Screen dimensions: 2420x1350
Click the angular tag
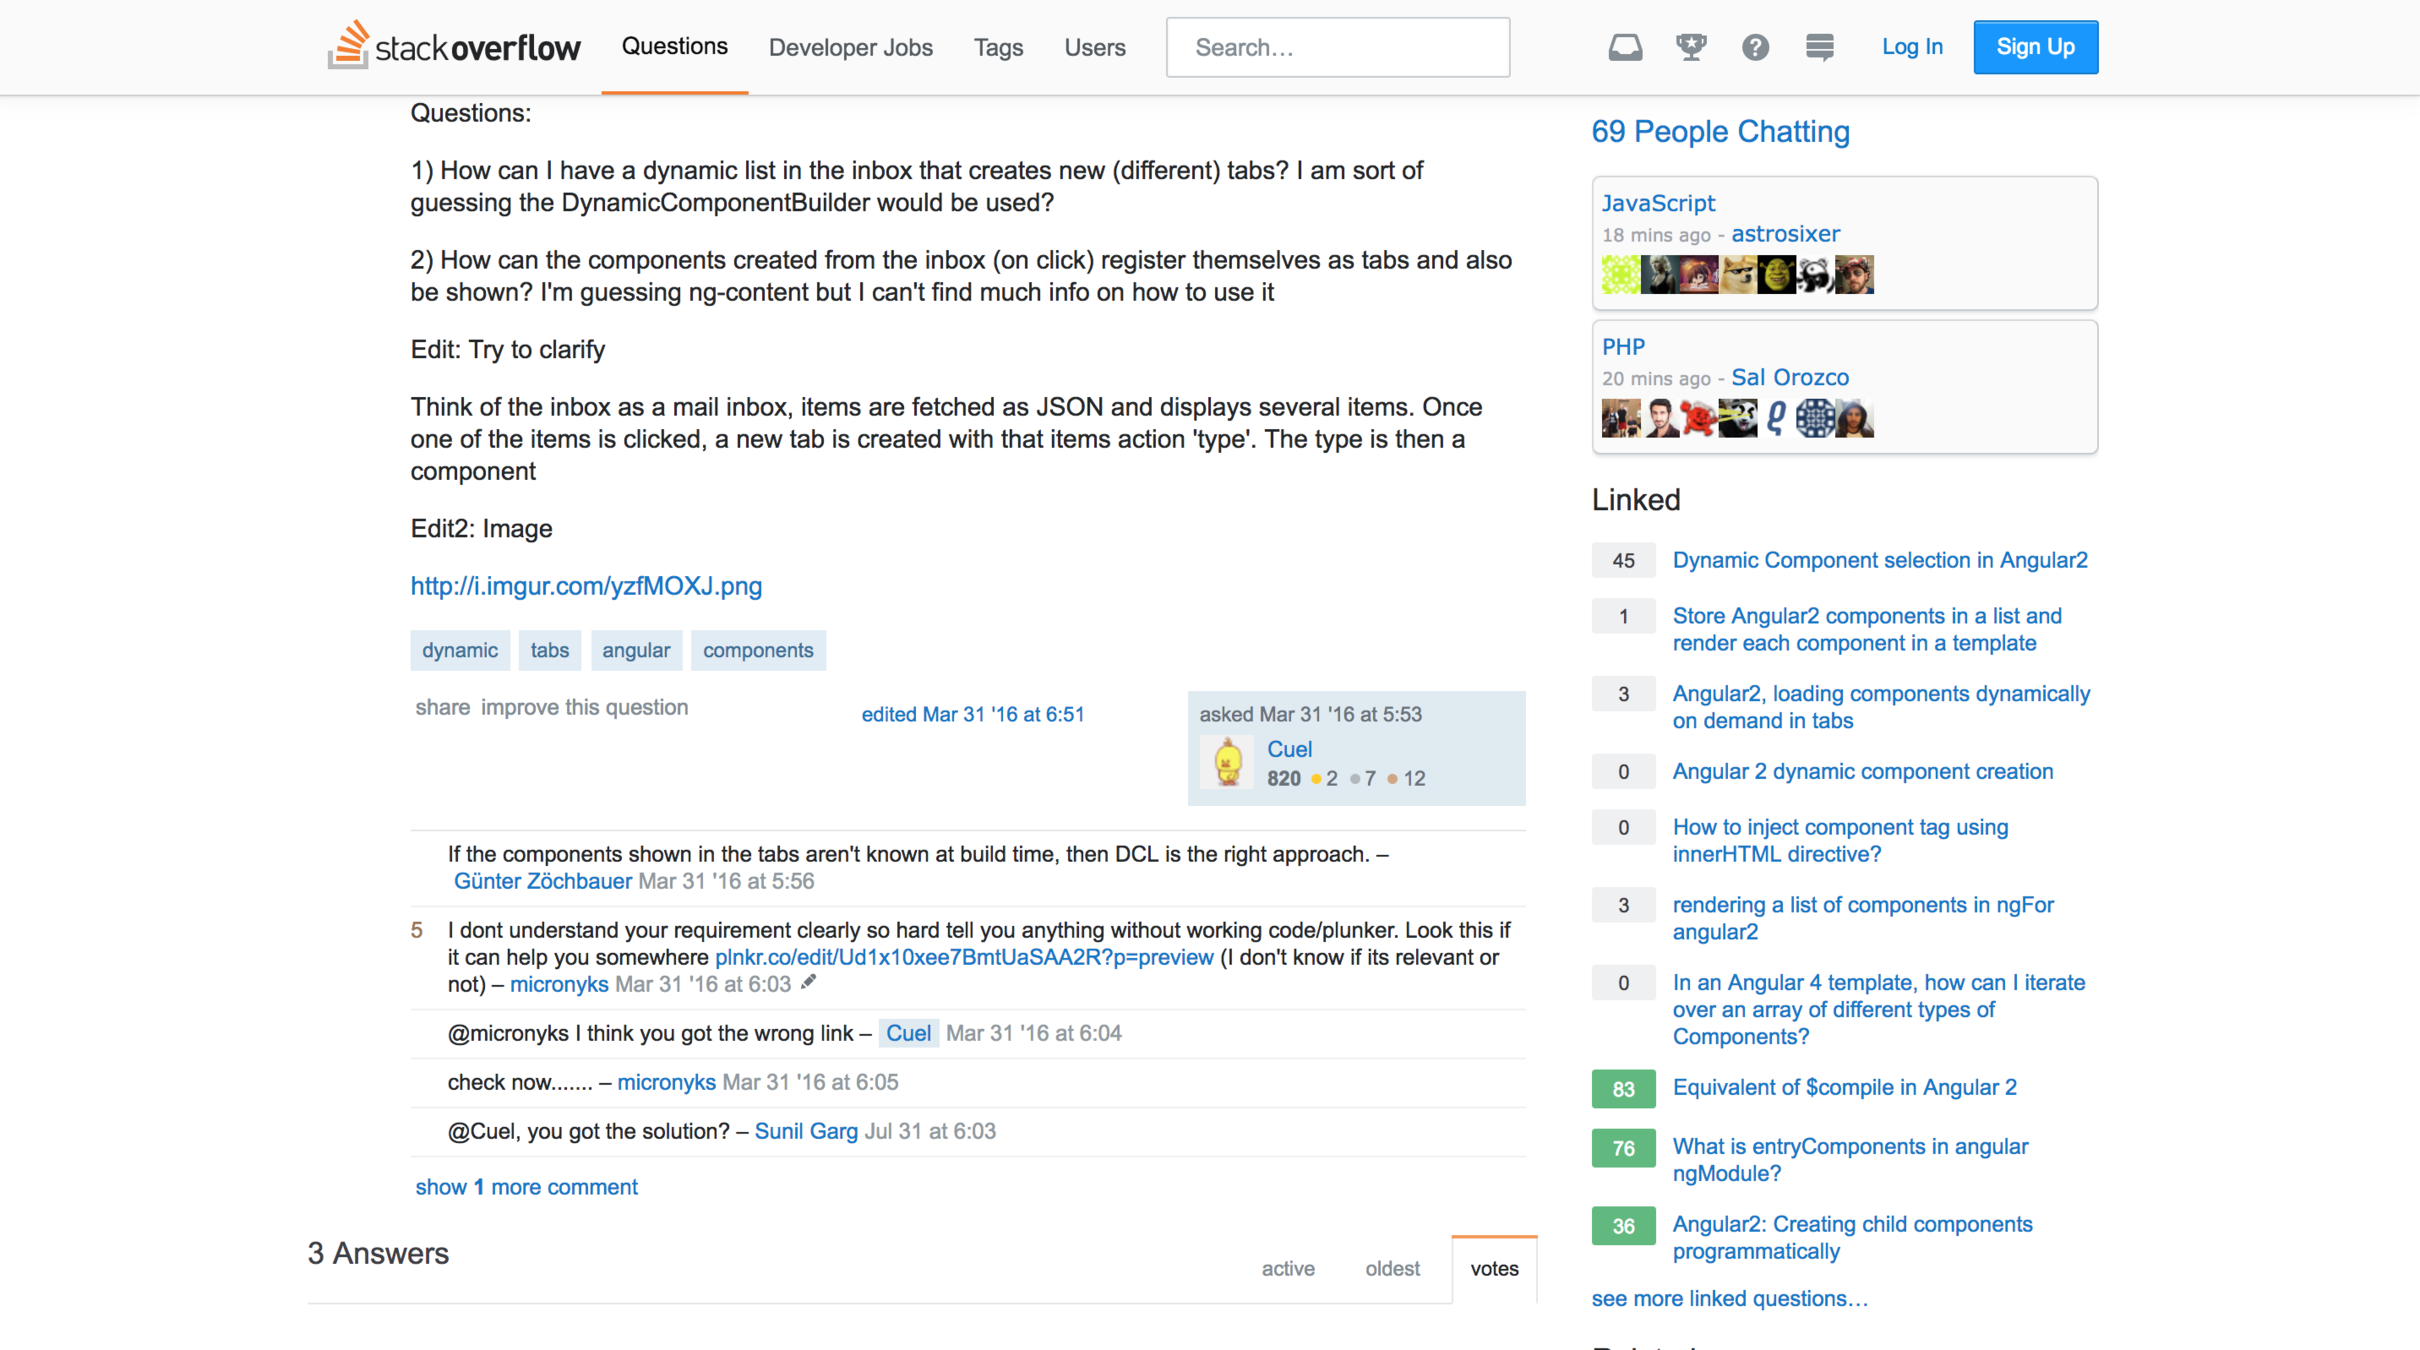pos(636,650)
